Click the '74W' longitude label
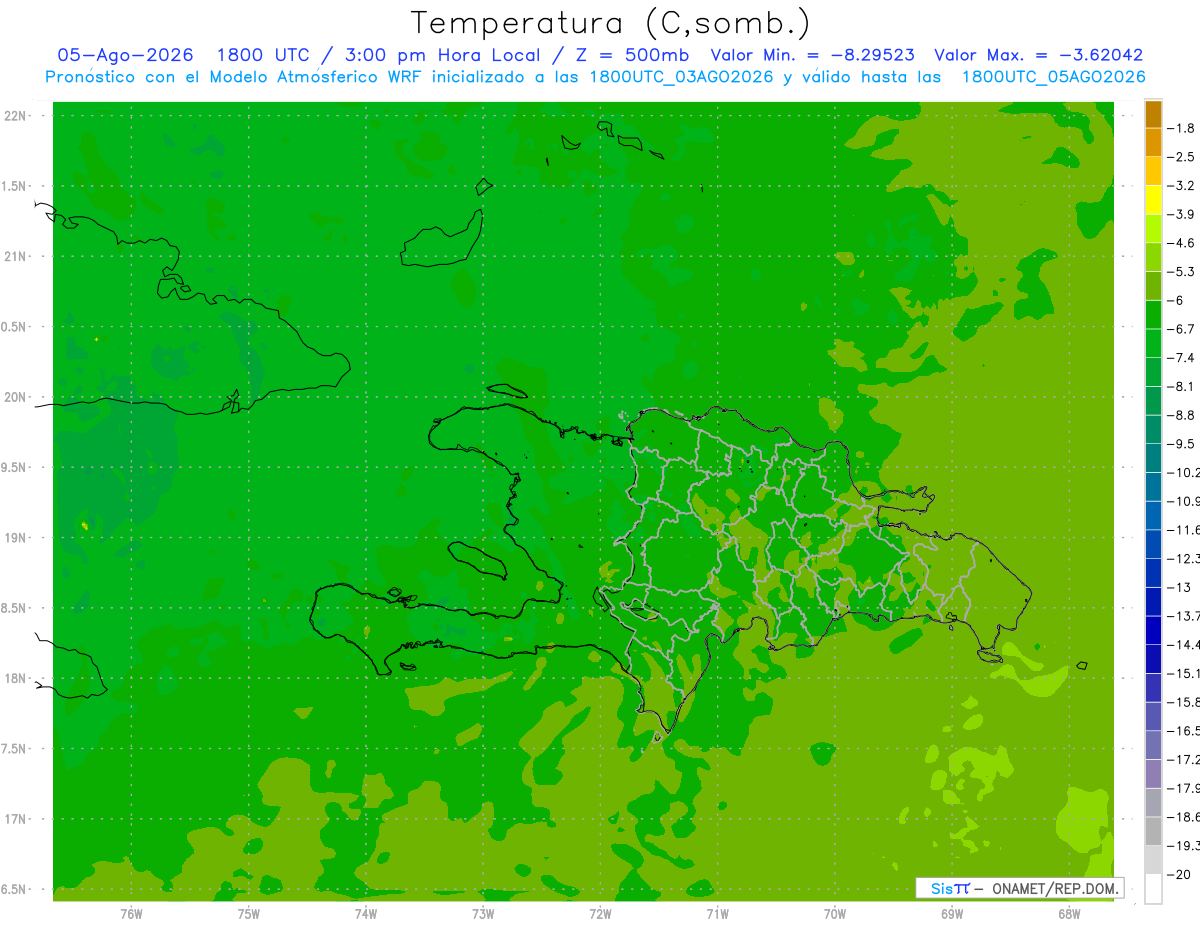 click(x=366, y=913)
